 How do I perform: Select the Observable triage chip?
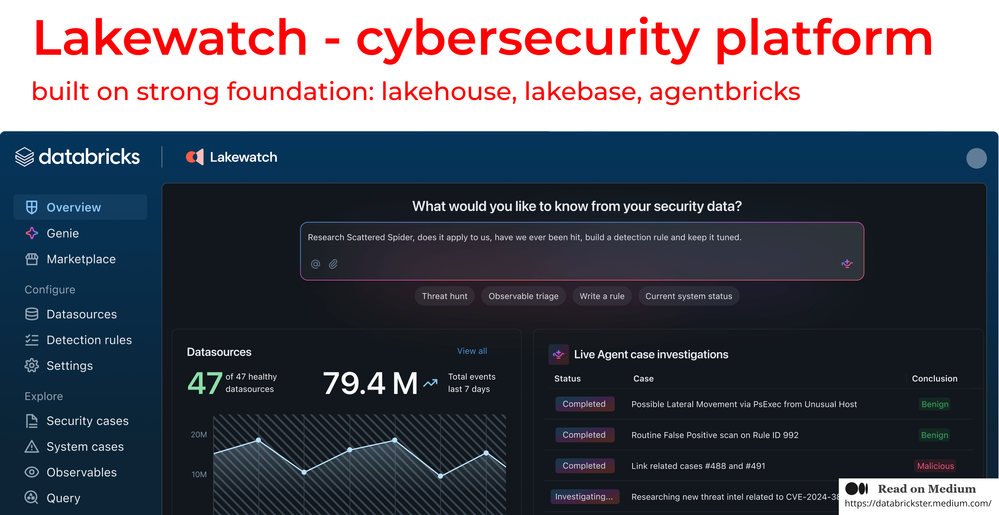(524, 296)
